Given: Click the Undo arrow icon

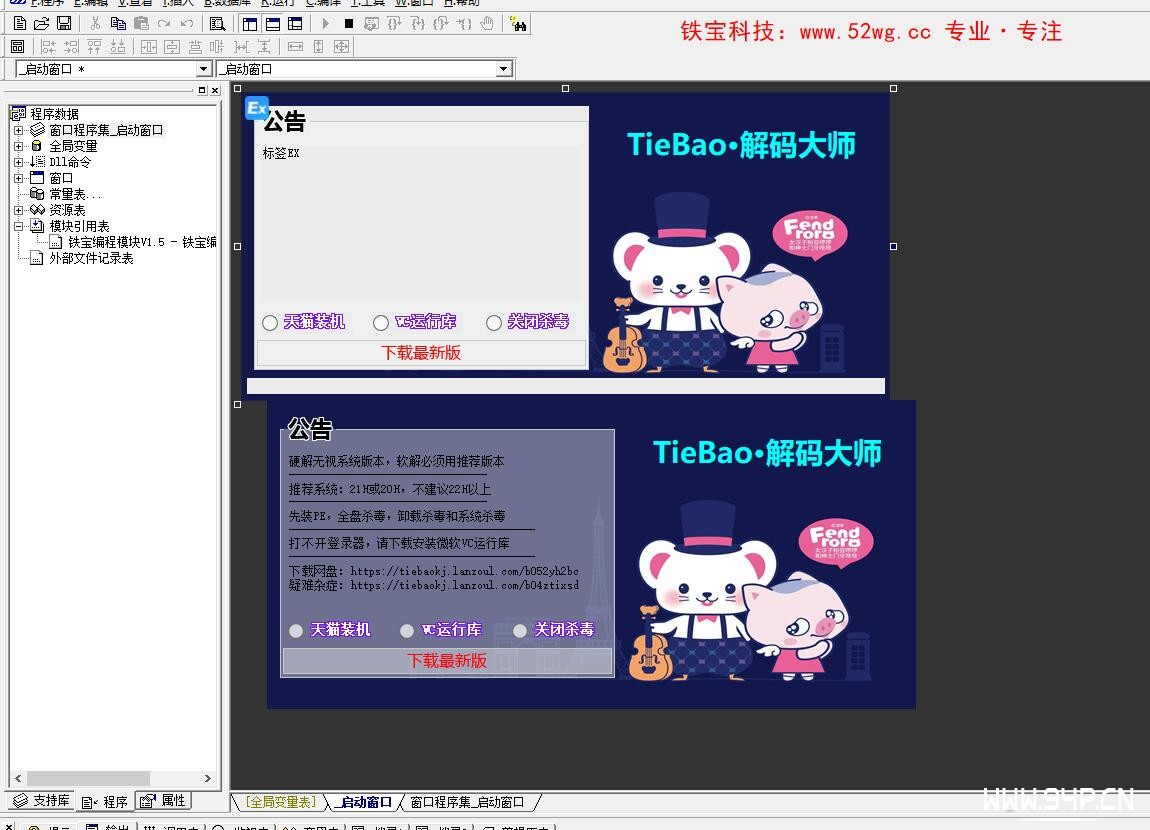Looking at the screenshot, I should 187,23.
